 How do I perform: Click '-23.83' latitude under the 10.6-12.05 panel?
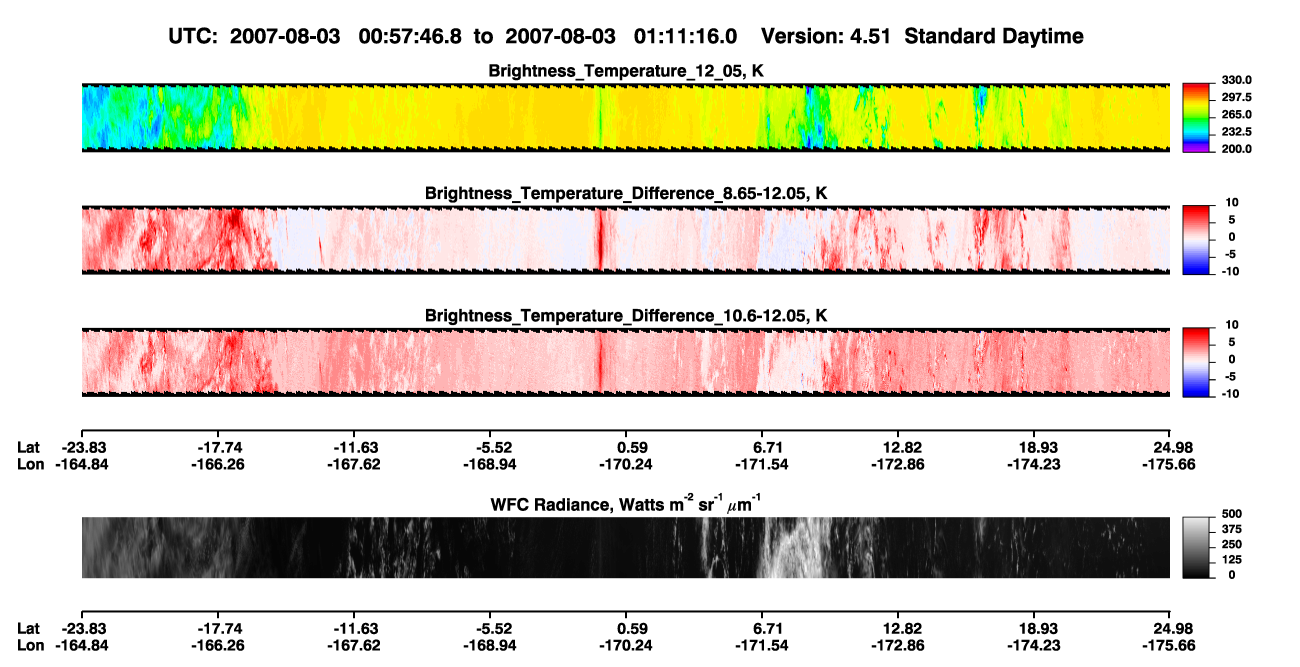click(85, 449)
